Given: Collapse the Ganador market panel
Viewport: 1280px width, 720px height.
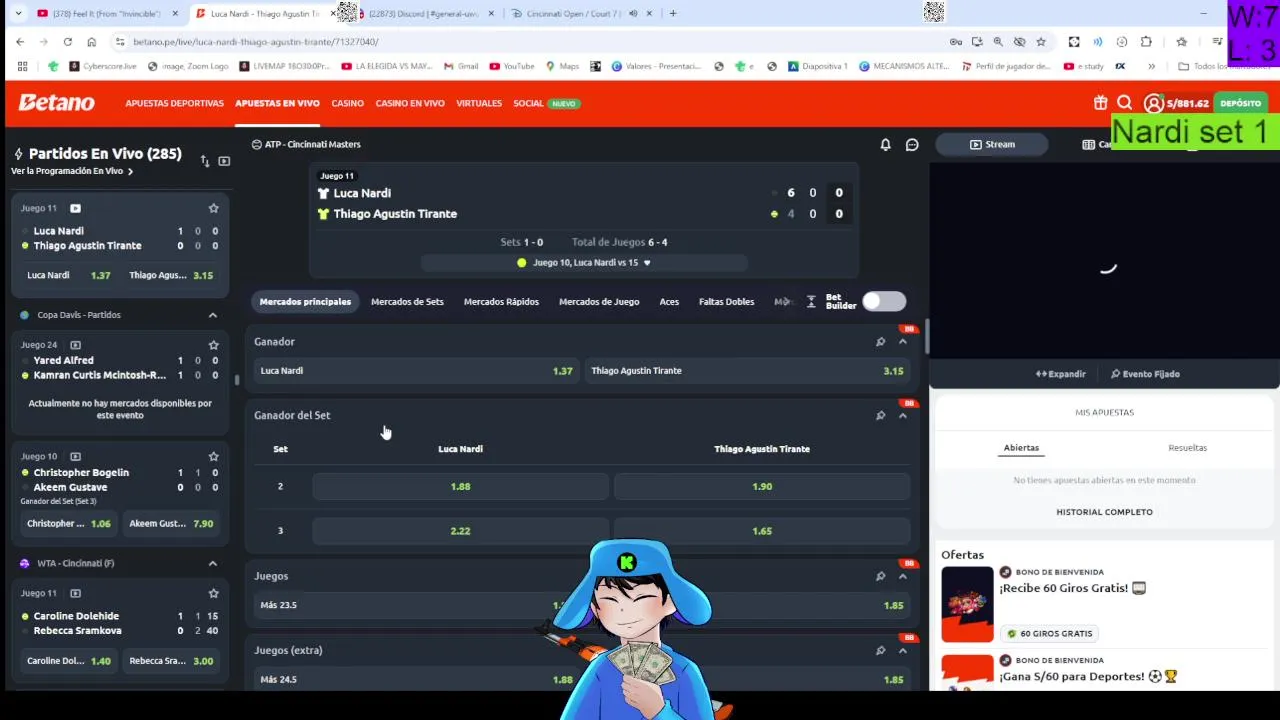Looking at the screenshot, I should coord(902,342).
